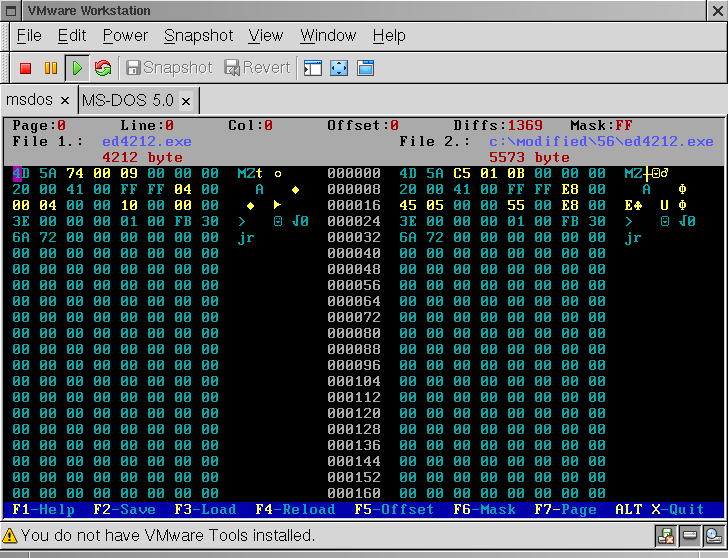Click offset label 000128
Image resolution: width=728 pixels, height=558 pixels.
pos(354,429)
